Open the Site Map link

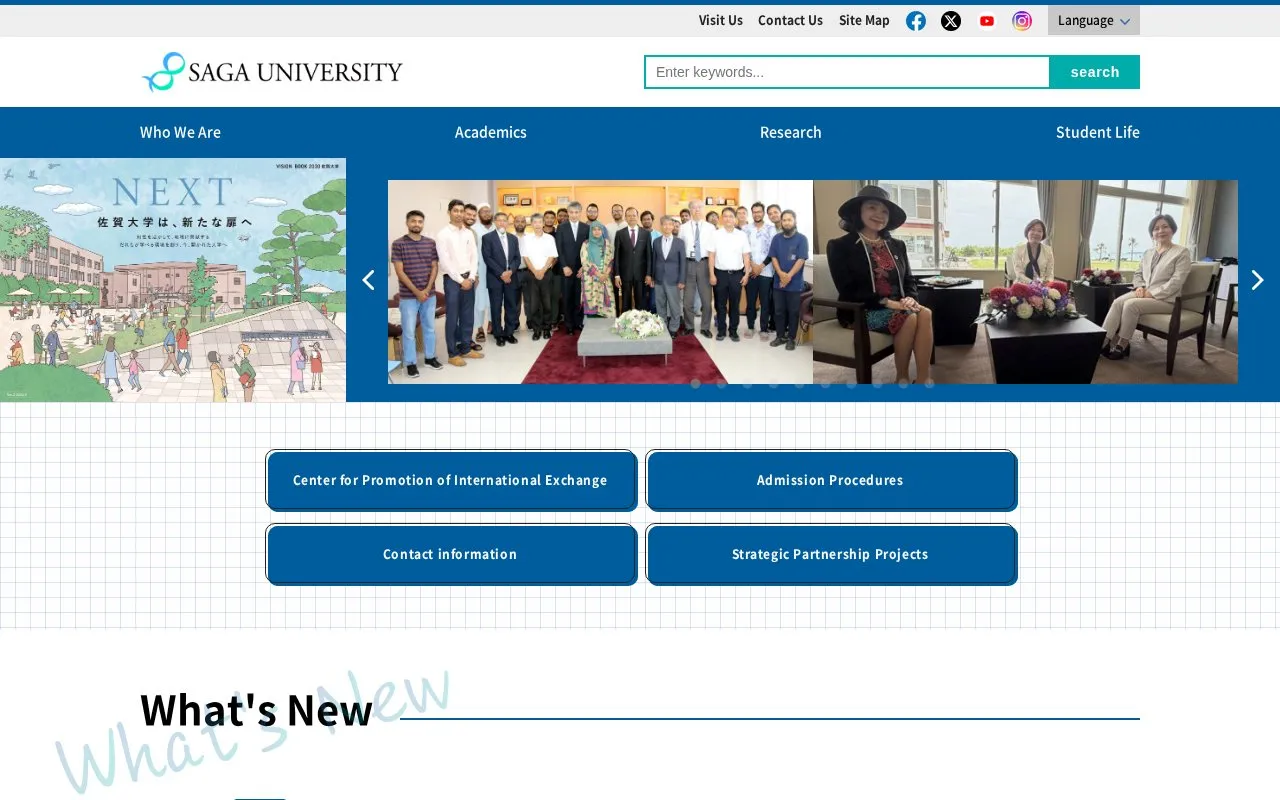tap(864, 20)
